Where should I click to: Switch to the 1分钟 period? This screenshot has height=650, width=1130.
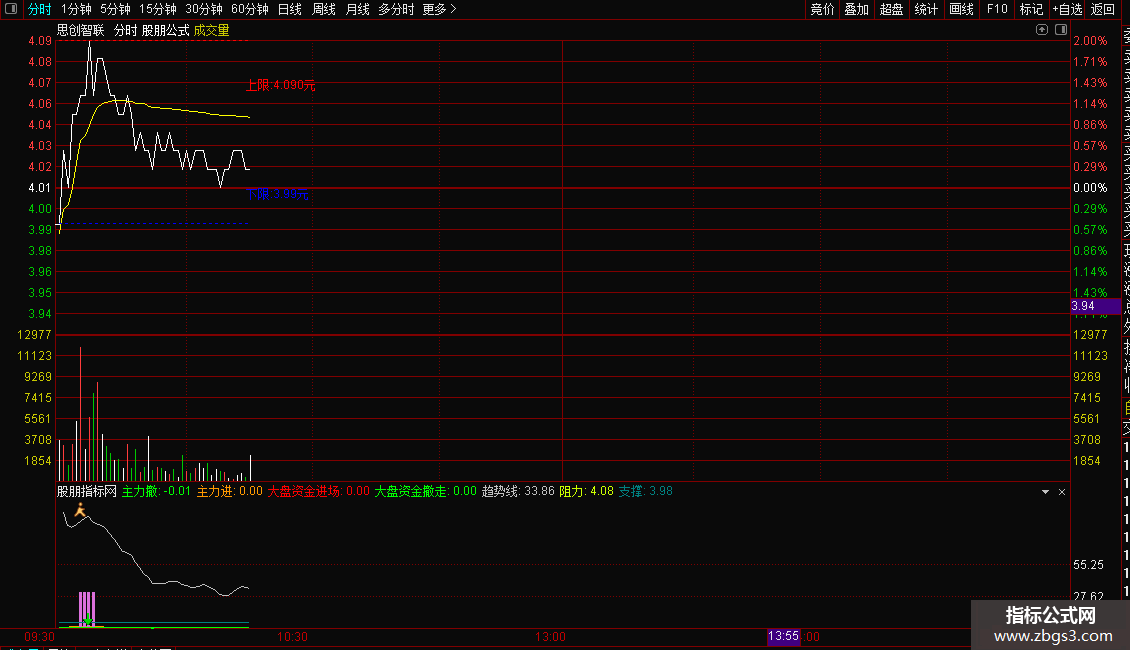click(76, 9)
